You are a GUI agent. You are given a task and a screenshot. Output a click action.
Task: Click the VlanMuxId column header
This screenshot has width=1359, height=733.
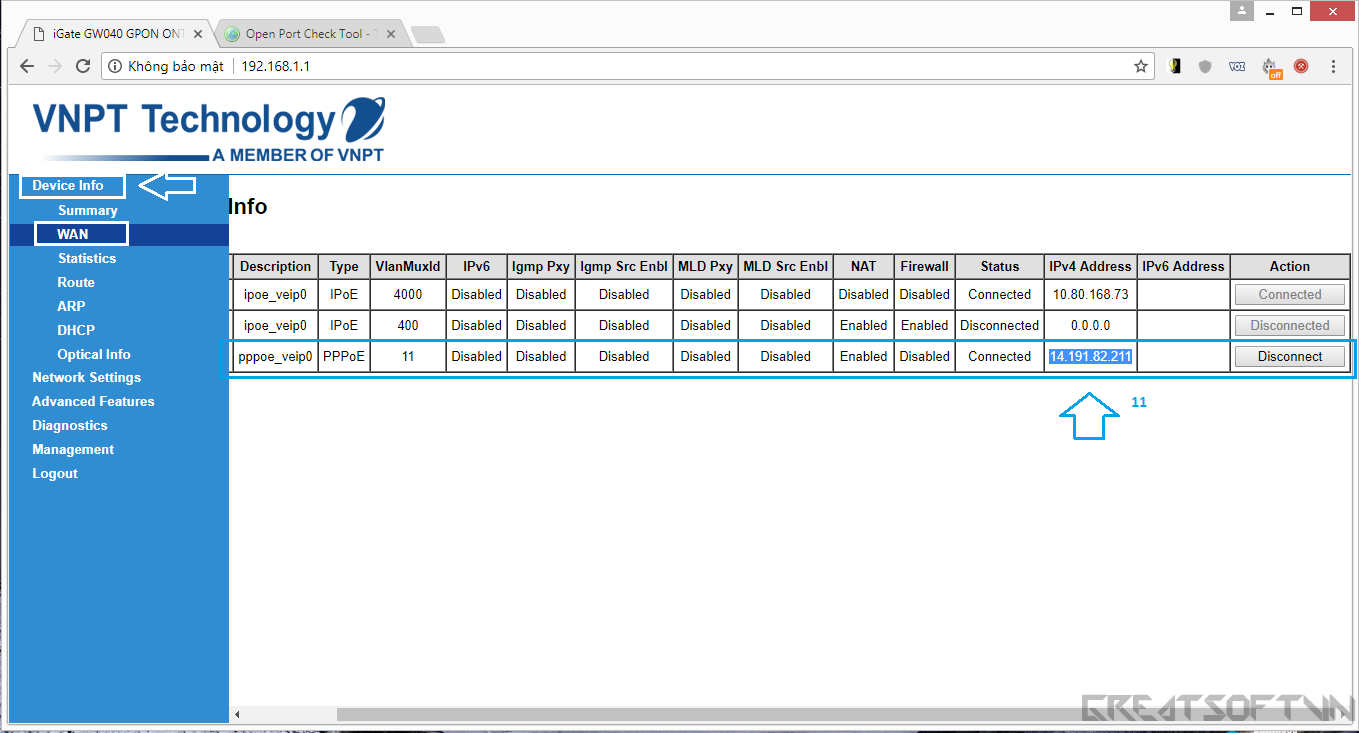408,266
